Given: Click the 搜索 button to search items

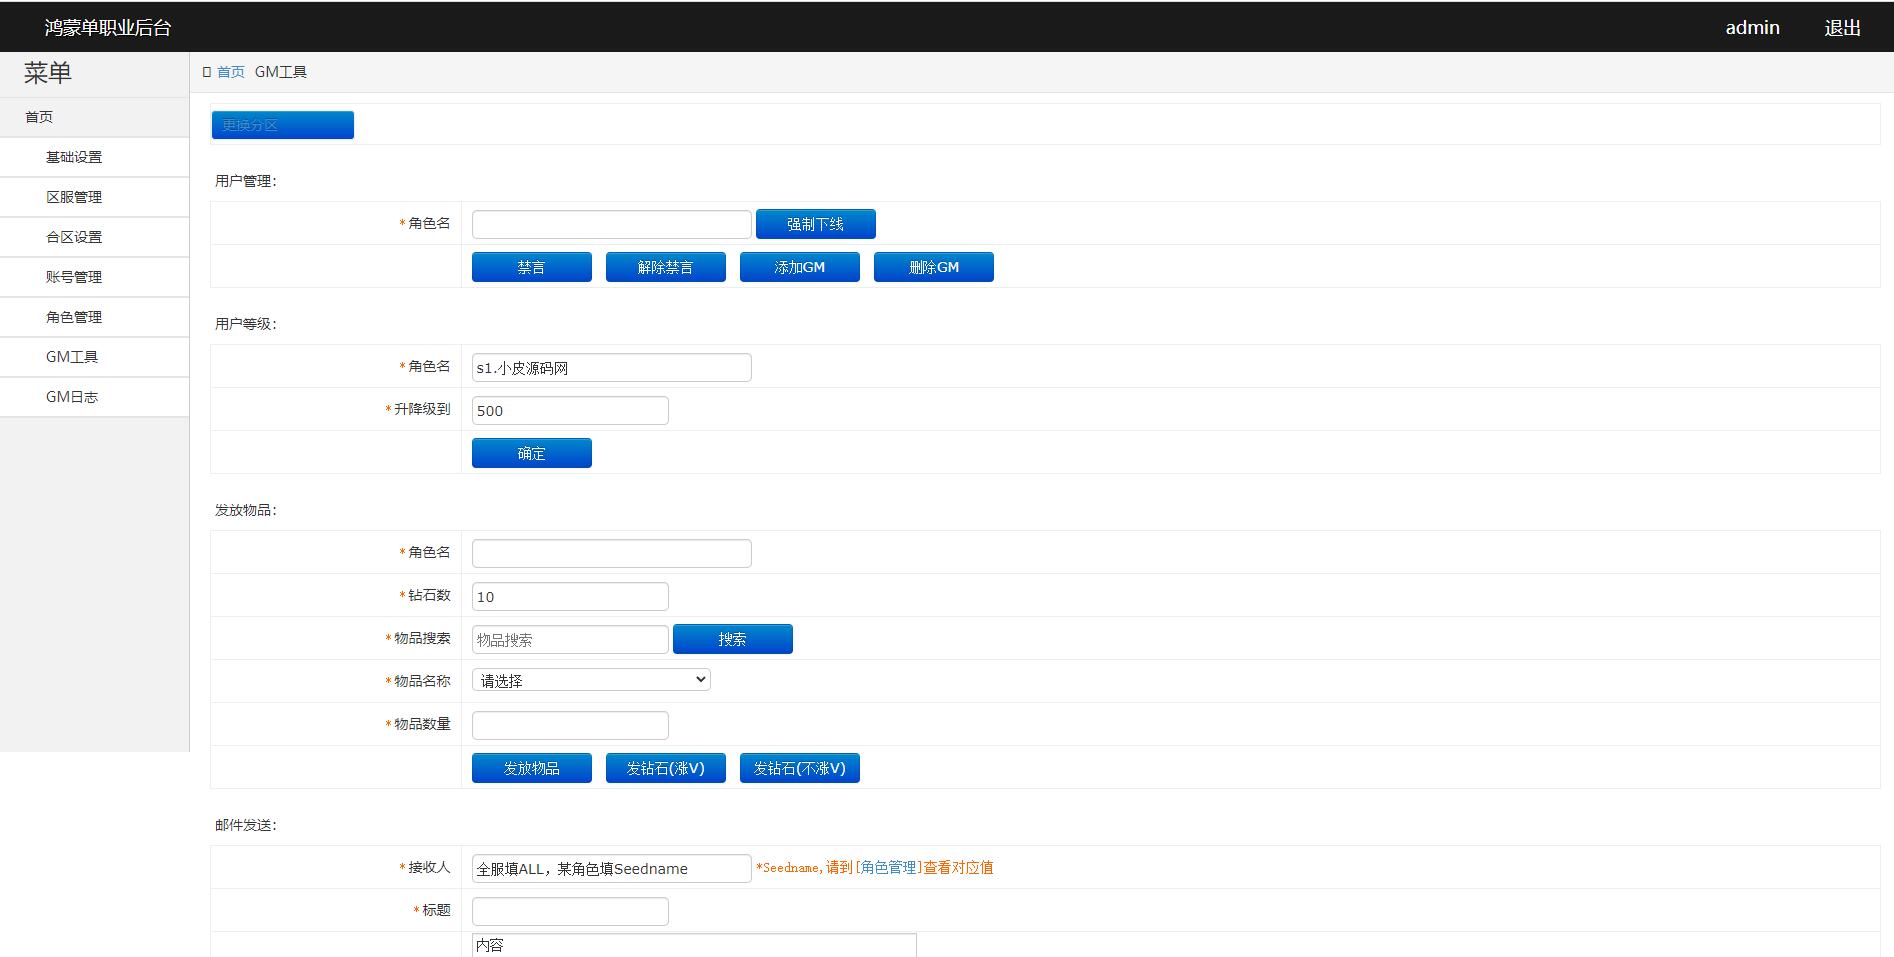Looking at the screenshot, I should [x=732, y=638].
